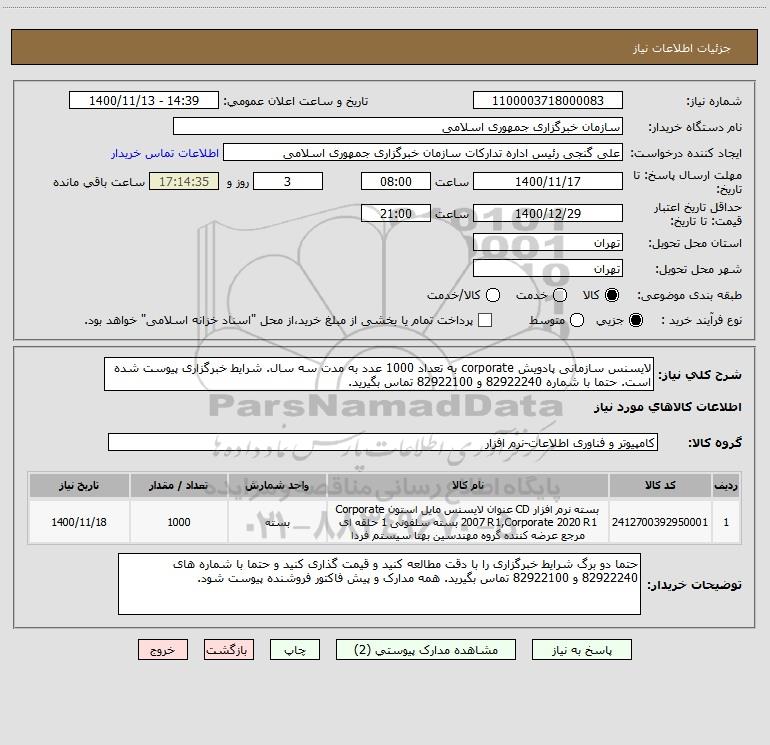
Task: Click the تاریخ نیاز column header
Action: [79, 485]
